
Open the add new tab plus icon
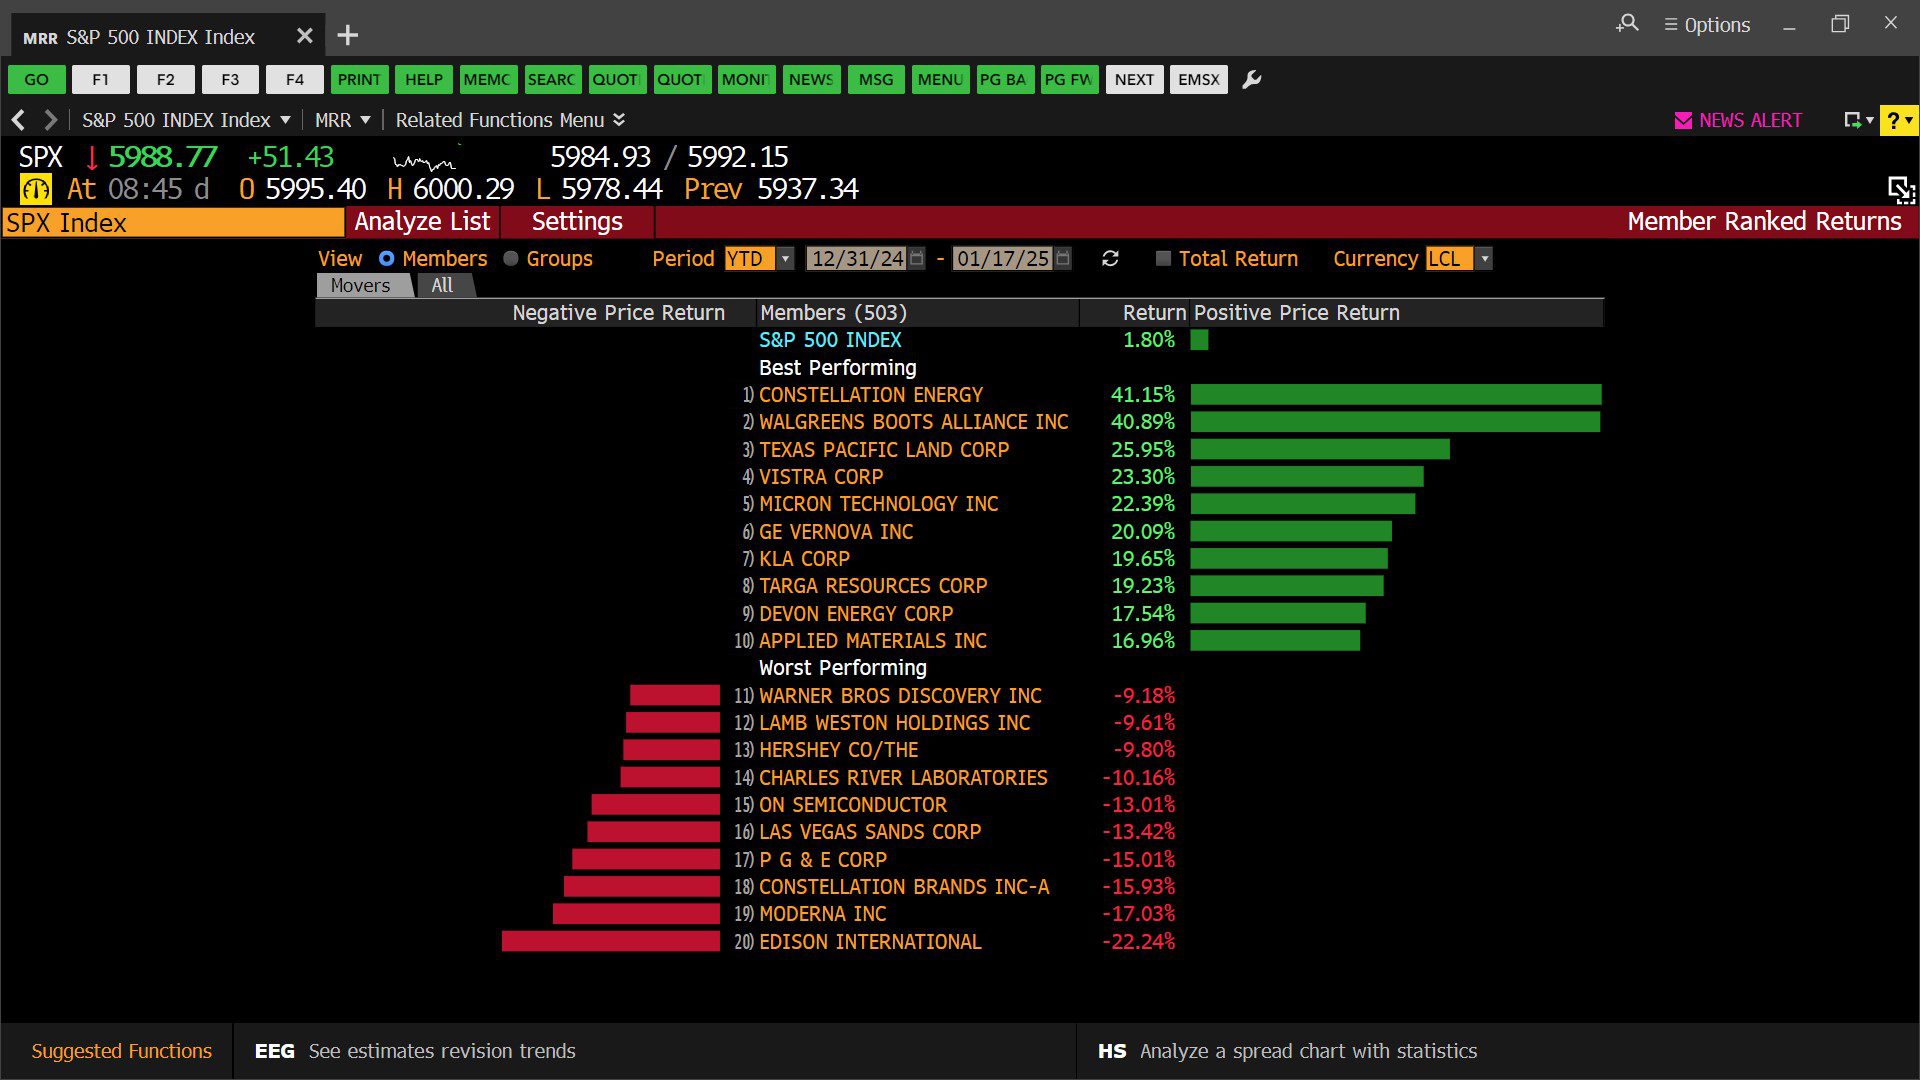click(347, 36)
